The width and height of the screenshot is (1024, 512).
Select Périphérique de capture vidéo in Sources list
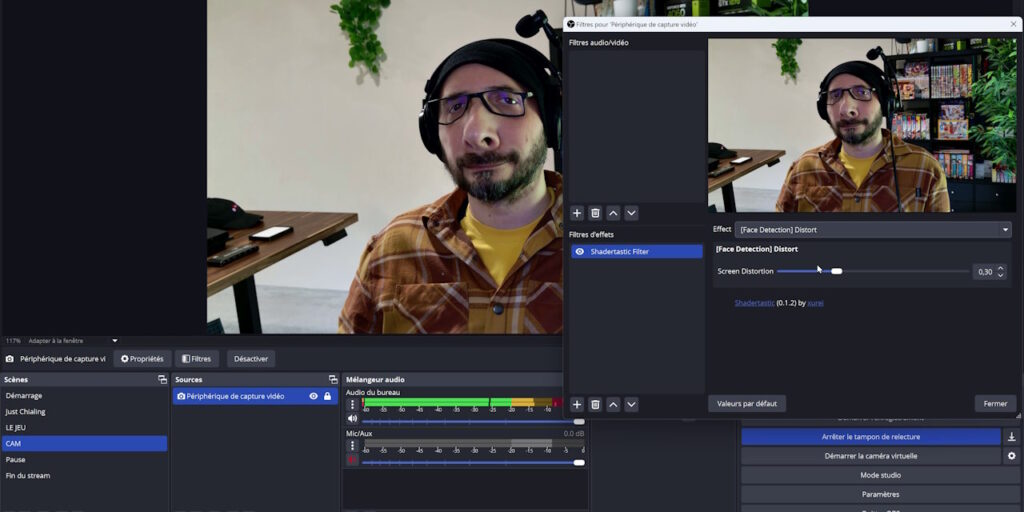click(x=255, y=396)
